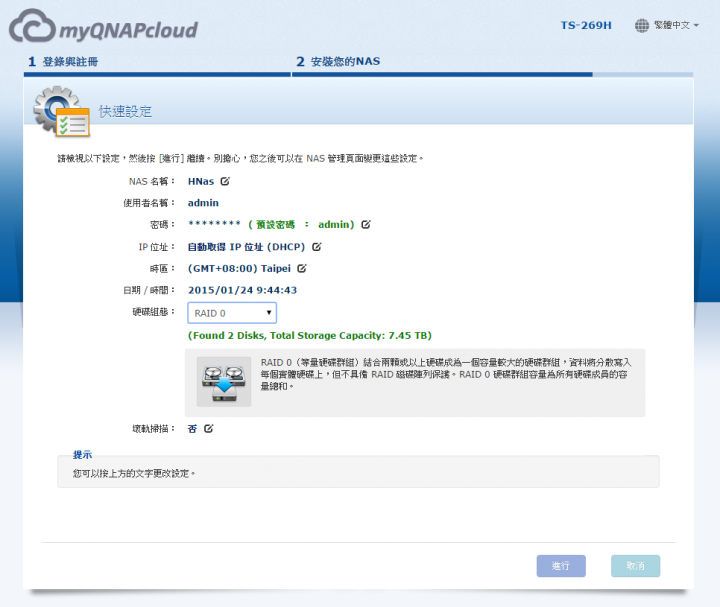Click the 進行 proceed button
The height and width of the screenshot is (607, 720).
pos(561,566)
